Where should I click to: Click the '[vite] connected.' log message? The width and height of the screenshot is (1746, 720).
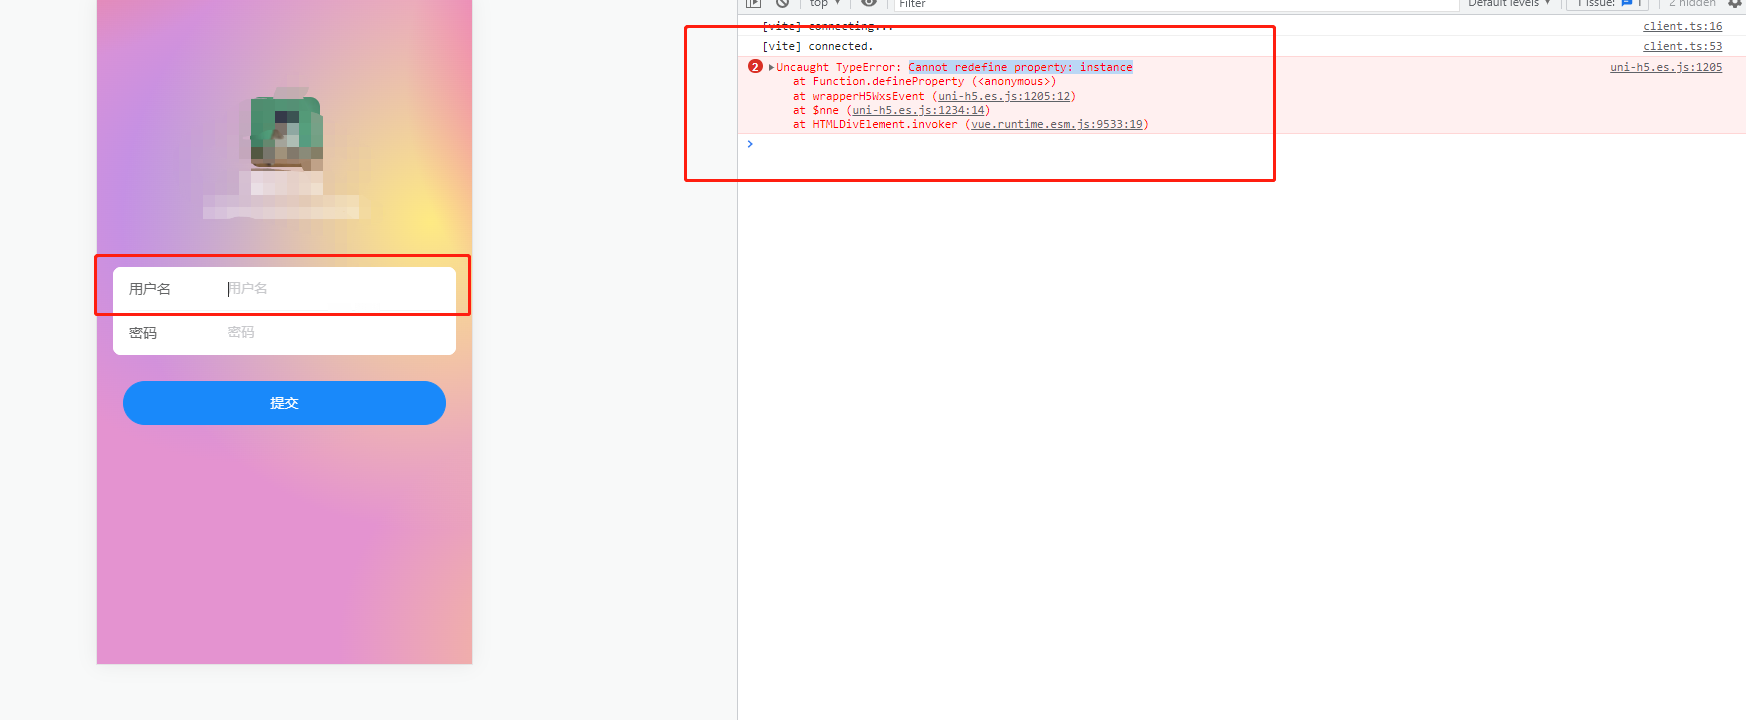[817, 46]
